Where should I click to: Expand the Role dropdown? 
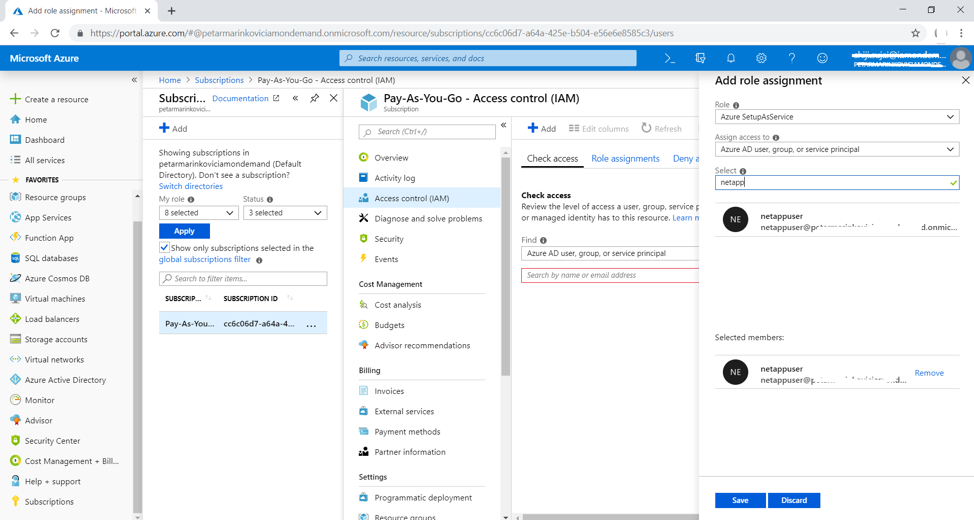[x=836, y=117]
